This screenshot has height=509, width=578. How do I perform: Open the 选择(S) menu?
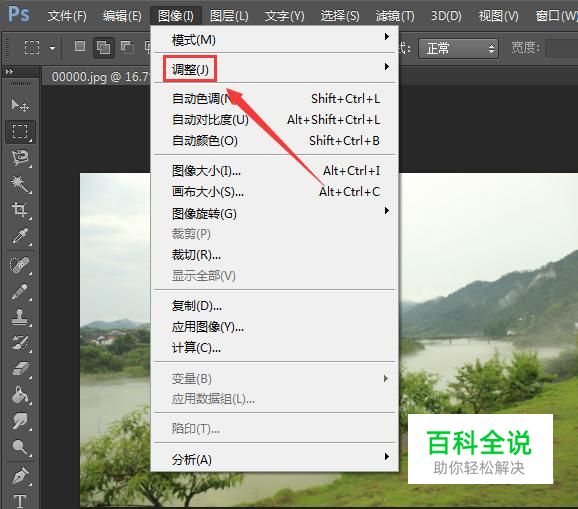340,16
